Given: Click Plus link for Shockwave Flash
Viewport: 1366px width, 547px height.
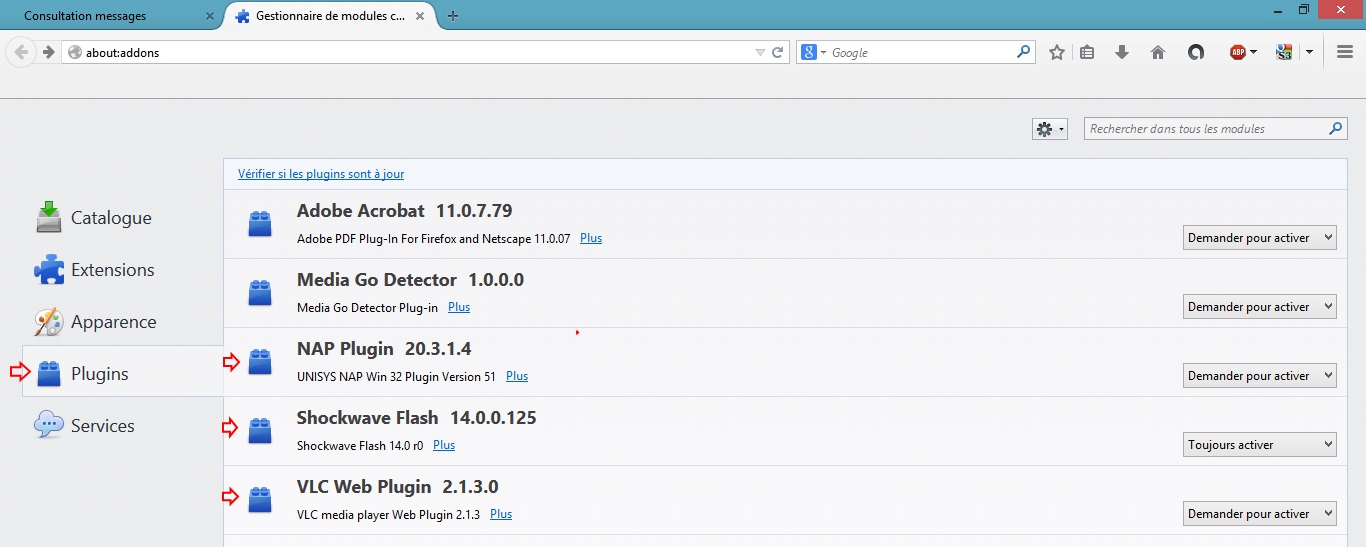Looking at the screenshot, I should click(444, 446).
